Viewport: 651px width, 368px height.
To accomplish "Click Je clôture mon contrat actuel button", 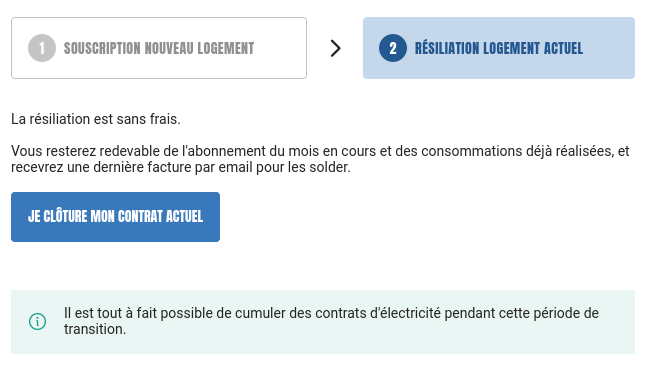I will point(115,217).
